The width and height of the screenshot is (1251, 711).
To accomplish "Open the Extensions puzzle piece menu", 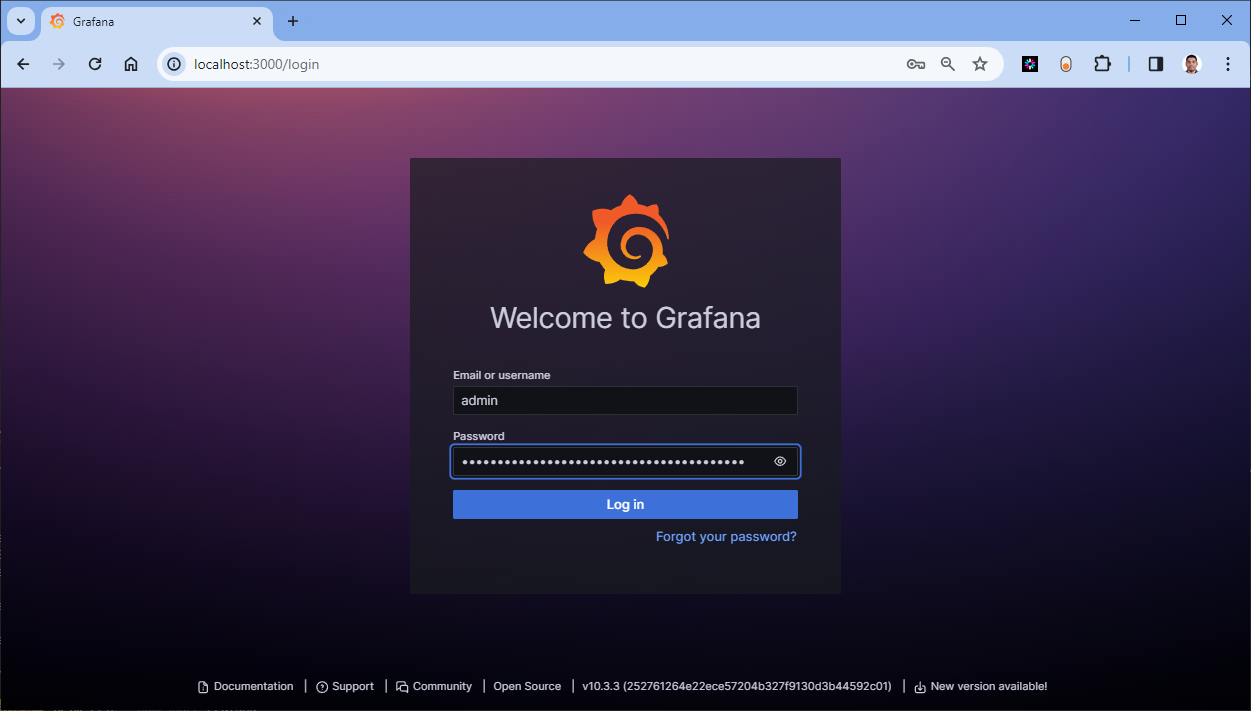I will pyautogui.click(x=1102, y=64).
